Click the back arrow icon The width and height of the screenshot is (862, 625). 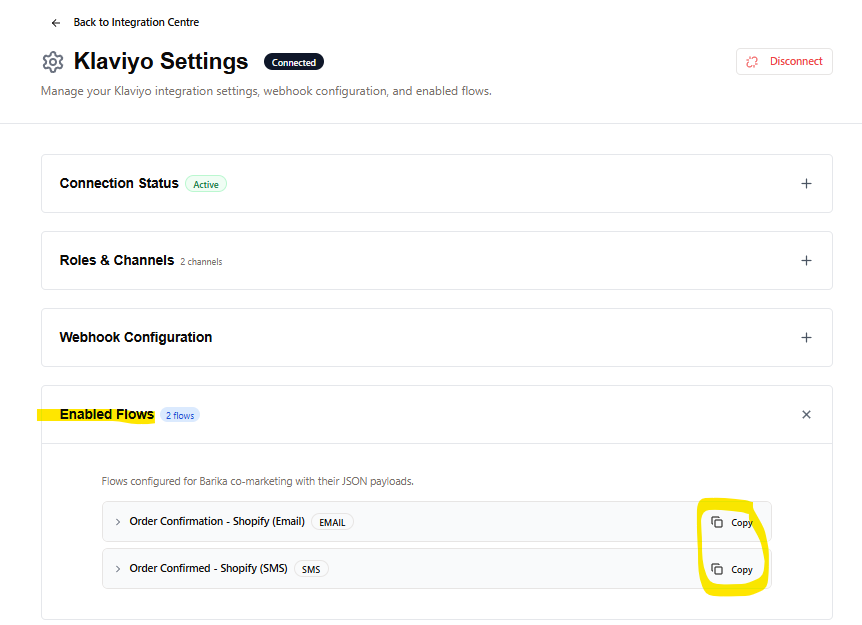pyautogui.click(x=56, y=23)
